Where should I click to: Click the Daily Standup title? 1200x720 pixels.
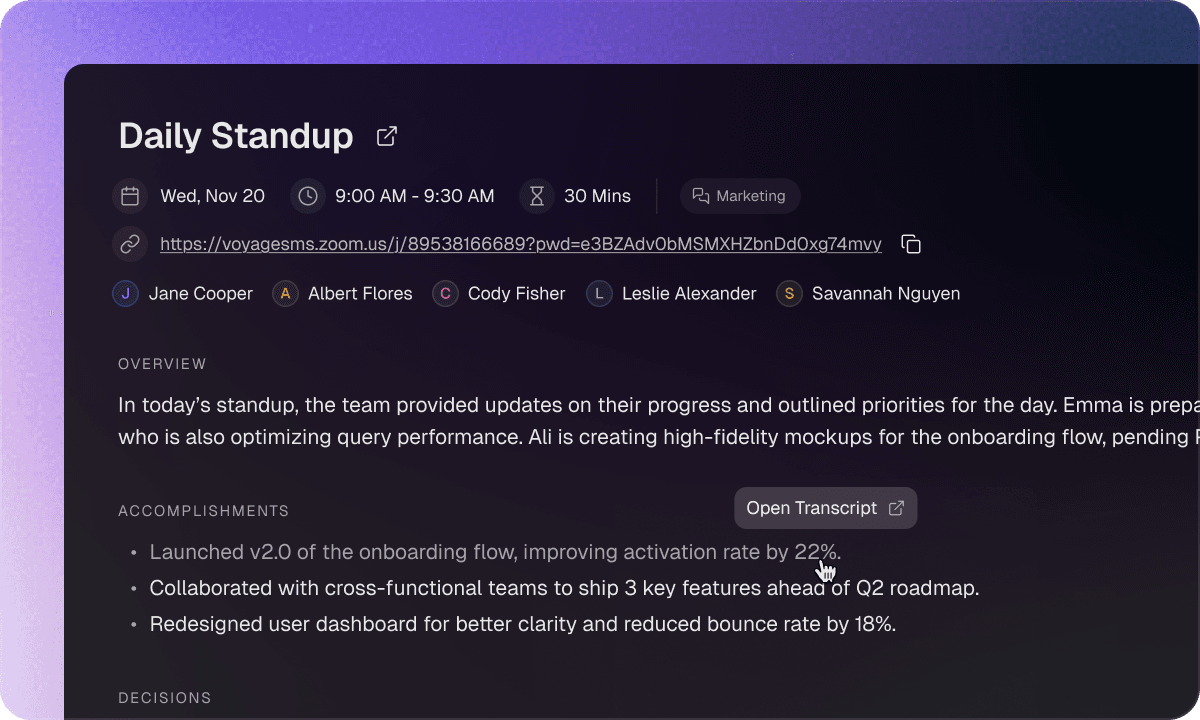[x=236, y=136]
